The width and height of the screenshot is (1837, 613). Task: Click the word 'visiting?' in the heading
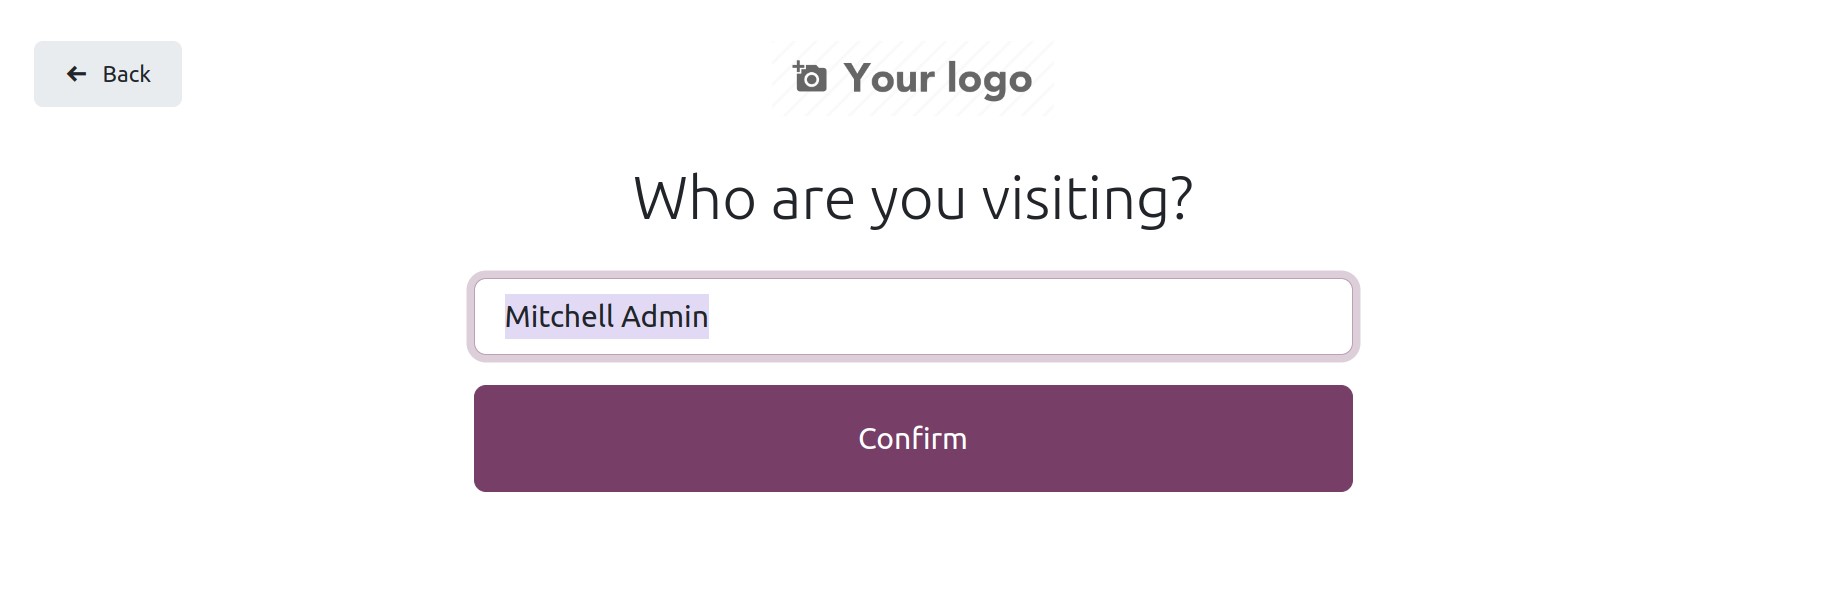coord(1087,198)
